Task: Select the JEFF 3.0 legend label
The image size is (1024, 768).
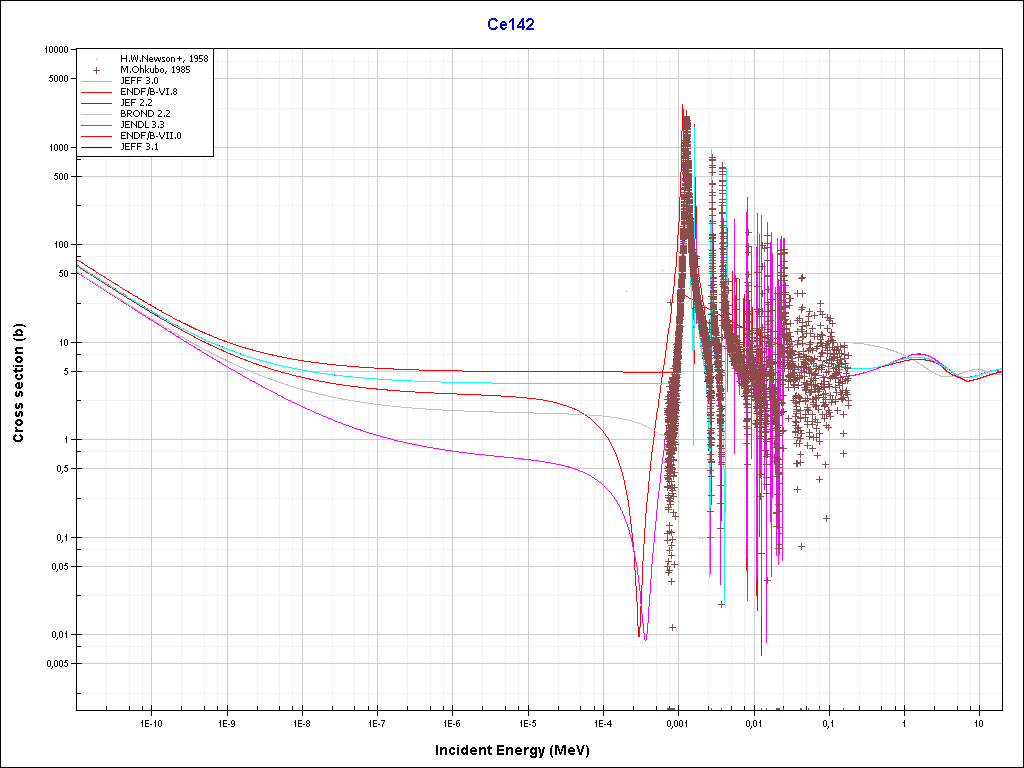Action: point(139,81)
